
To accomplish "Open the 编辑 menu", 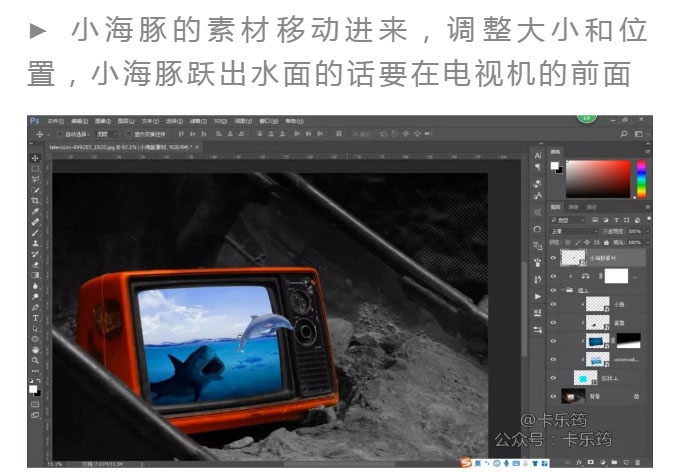I will [79, 121].
